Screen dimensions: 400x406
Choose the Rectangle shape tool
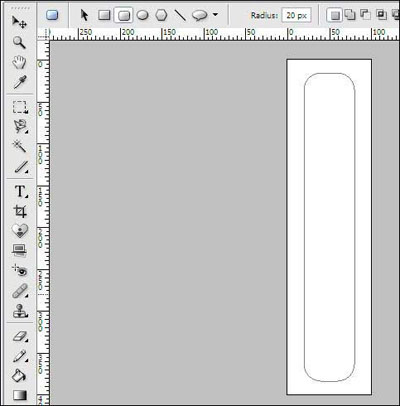[104, 15]
